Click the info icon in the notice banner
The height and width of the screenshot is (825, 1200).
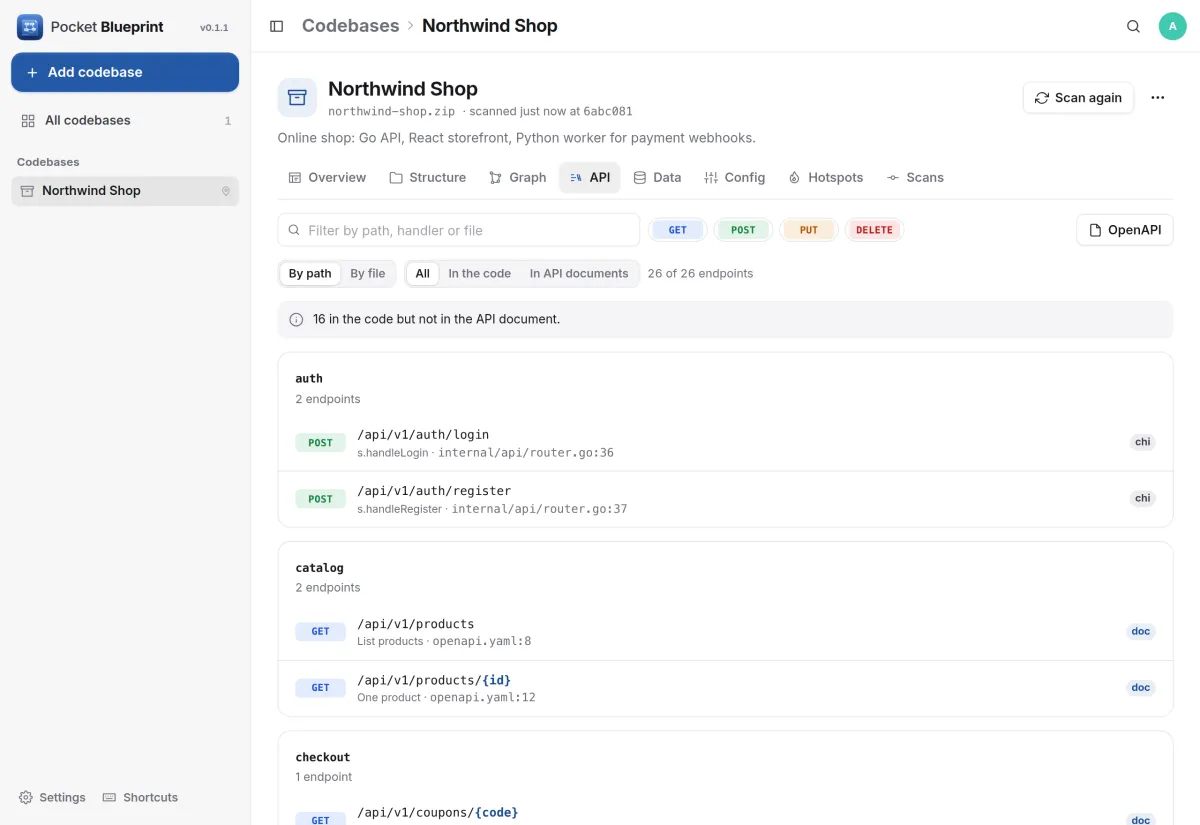coord(296,320)
